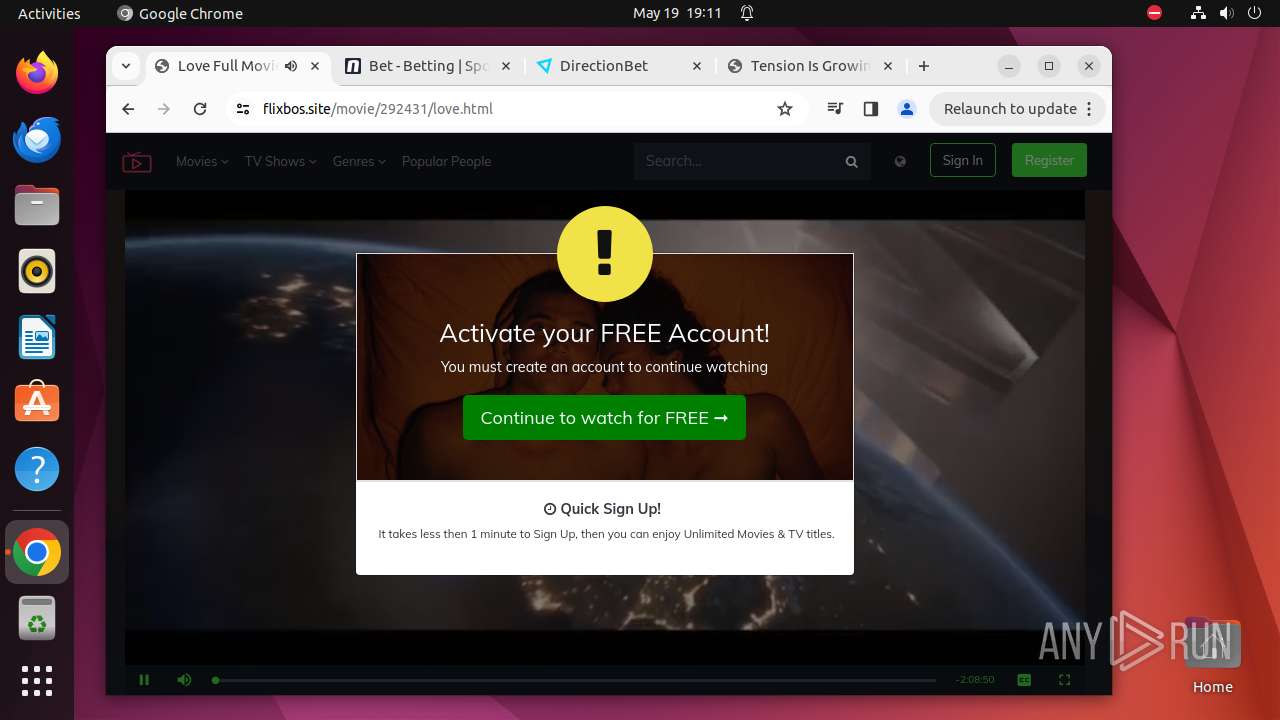Open the language globe selector
This screenshot has height=720, width=1280.
900,161
